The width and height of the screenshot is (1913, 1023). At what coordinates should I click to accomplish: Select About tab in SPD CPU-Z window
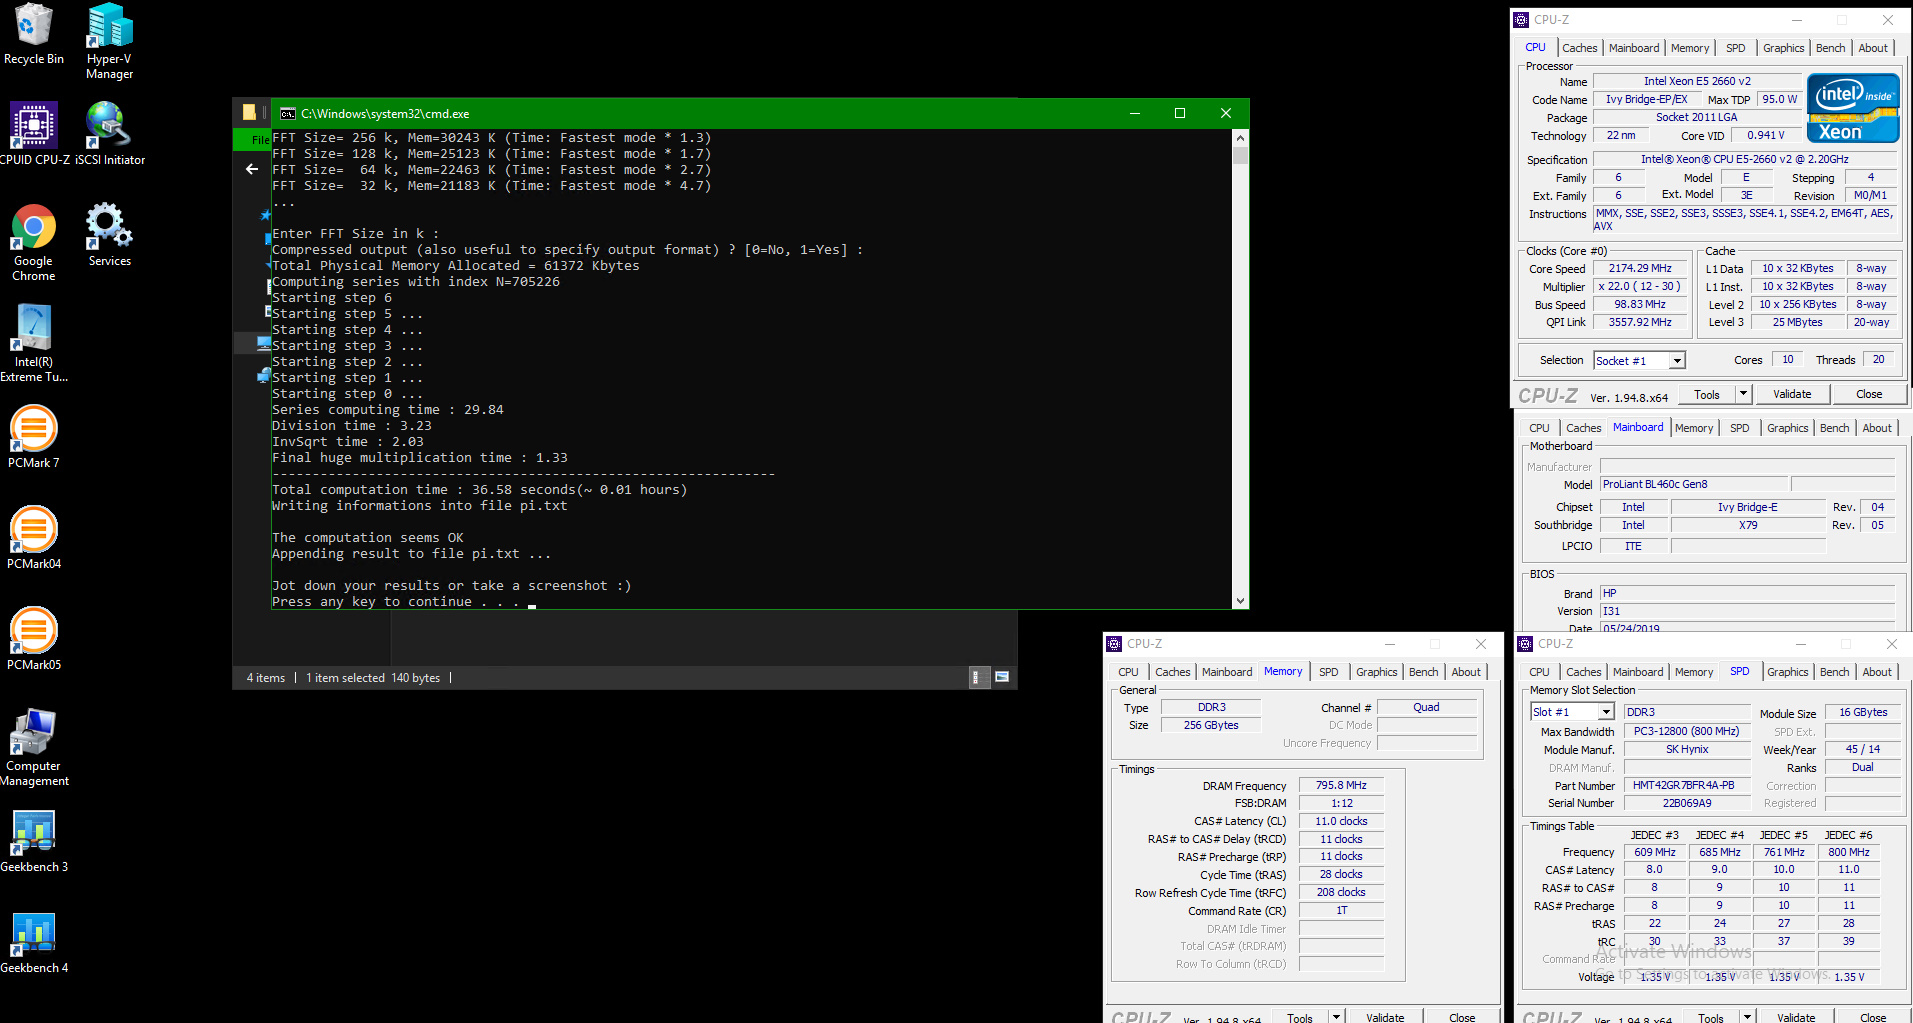1877,672
